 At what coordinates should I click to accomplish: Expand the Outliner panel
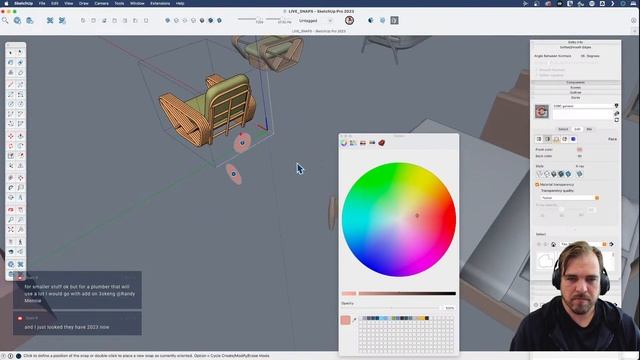[576, 93]
